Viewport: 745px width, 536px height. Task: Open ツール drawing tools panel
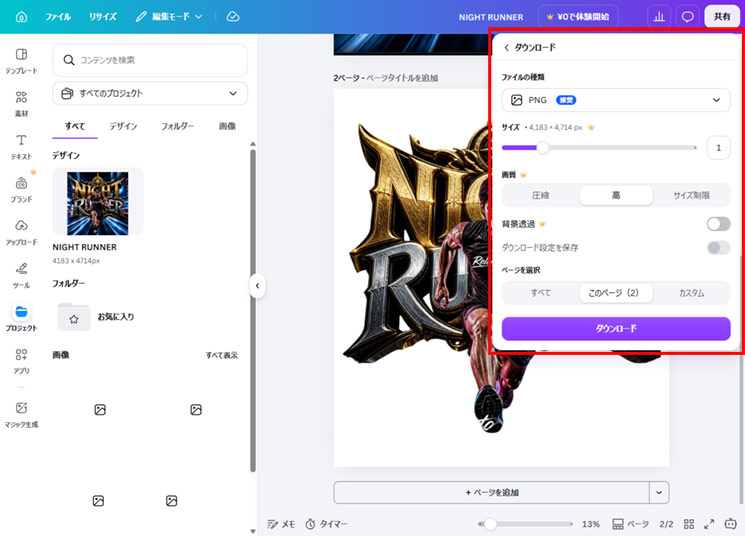coord(21,275)
